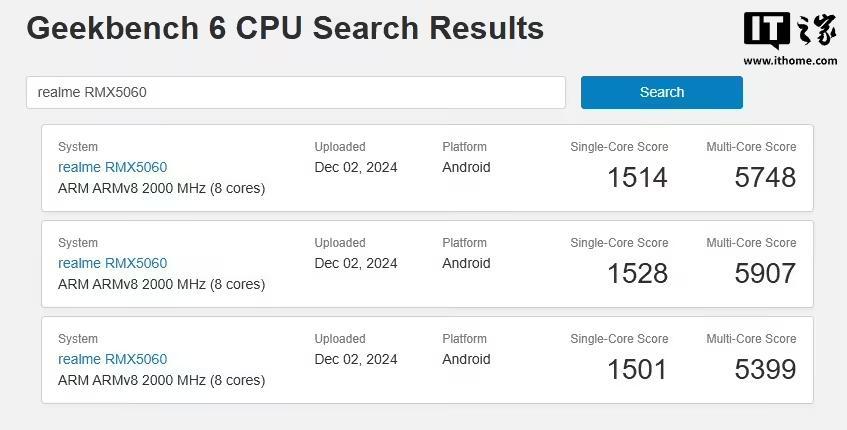Click the second result's ARM ARMv8 2000 MHz text
The width and height of the screenshot is (847, 430).
[x=161, y=284]
